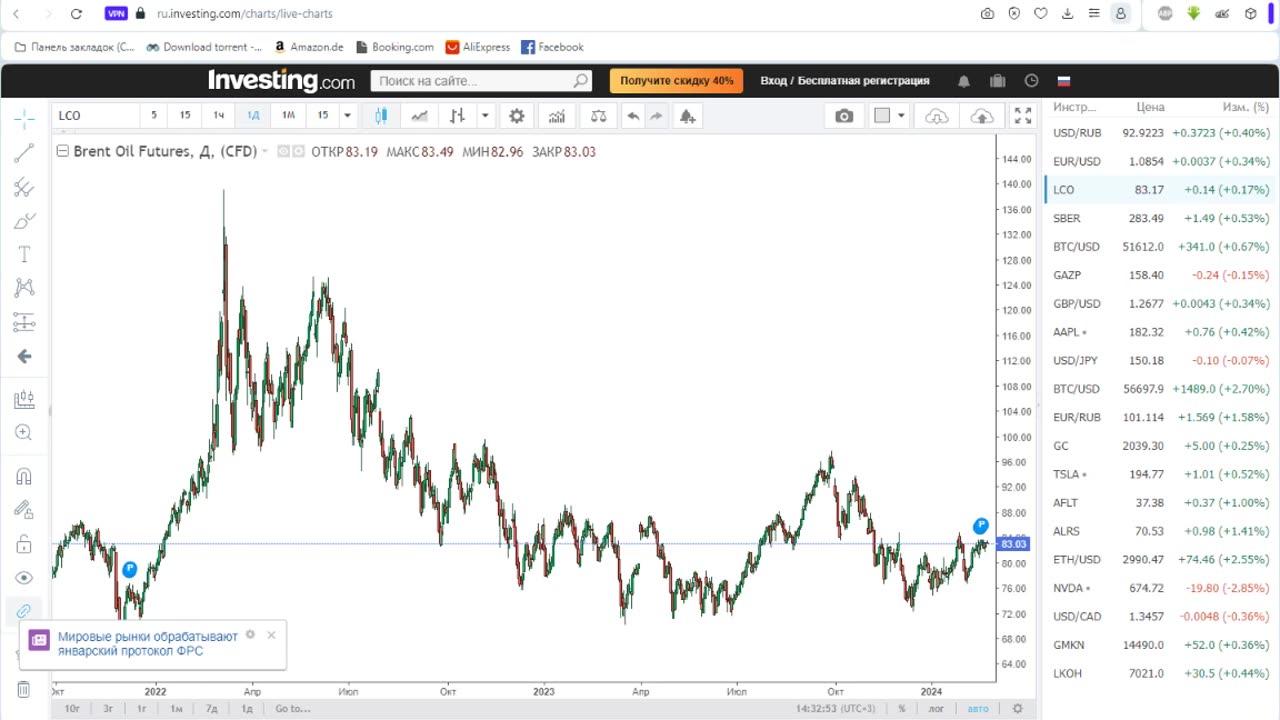Set the chart range to 7д
Viewport: 1280px width, 720px height.
(211, 709)
